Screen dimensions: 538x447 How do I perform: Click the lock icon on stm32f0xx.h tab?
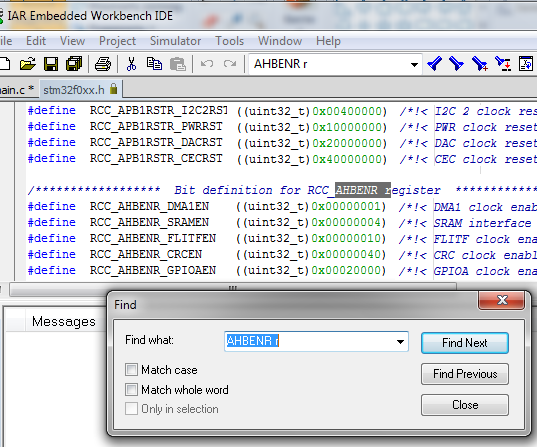click(114, 89)
